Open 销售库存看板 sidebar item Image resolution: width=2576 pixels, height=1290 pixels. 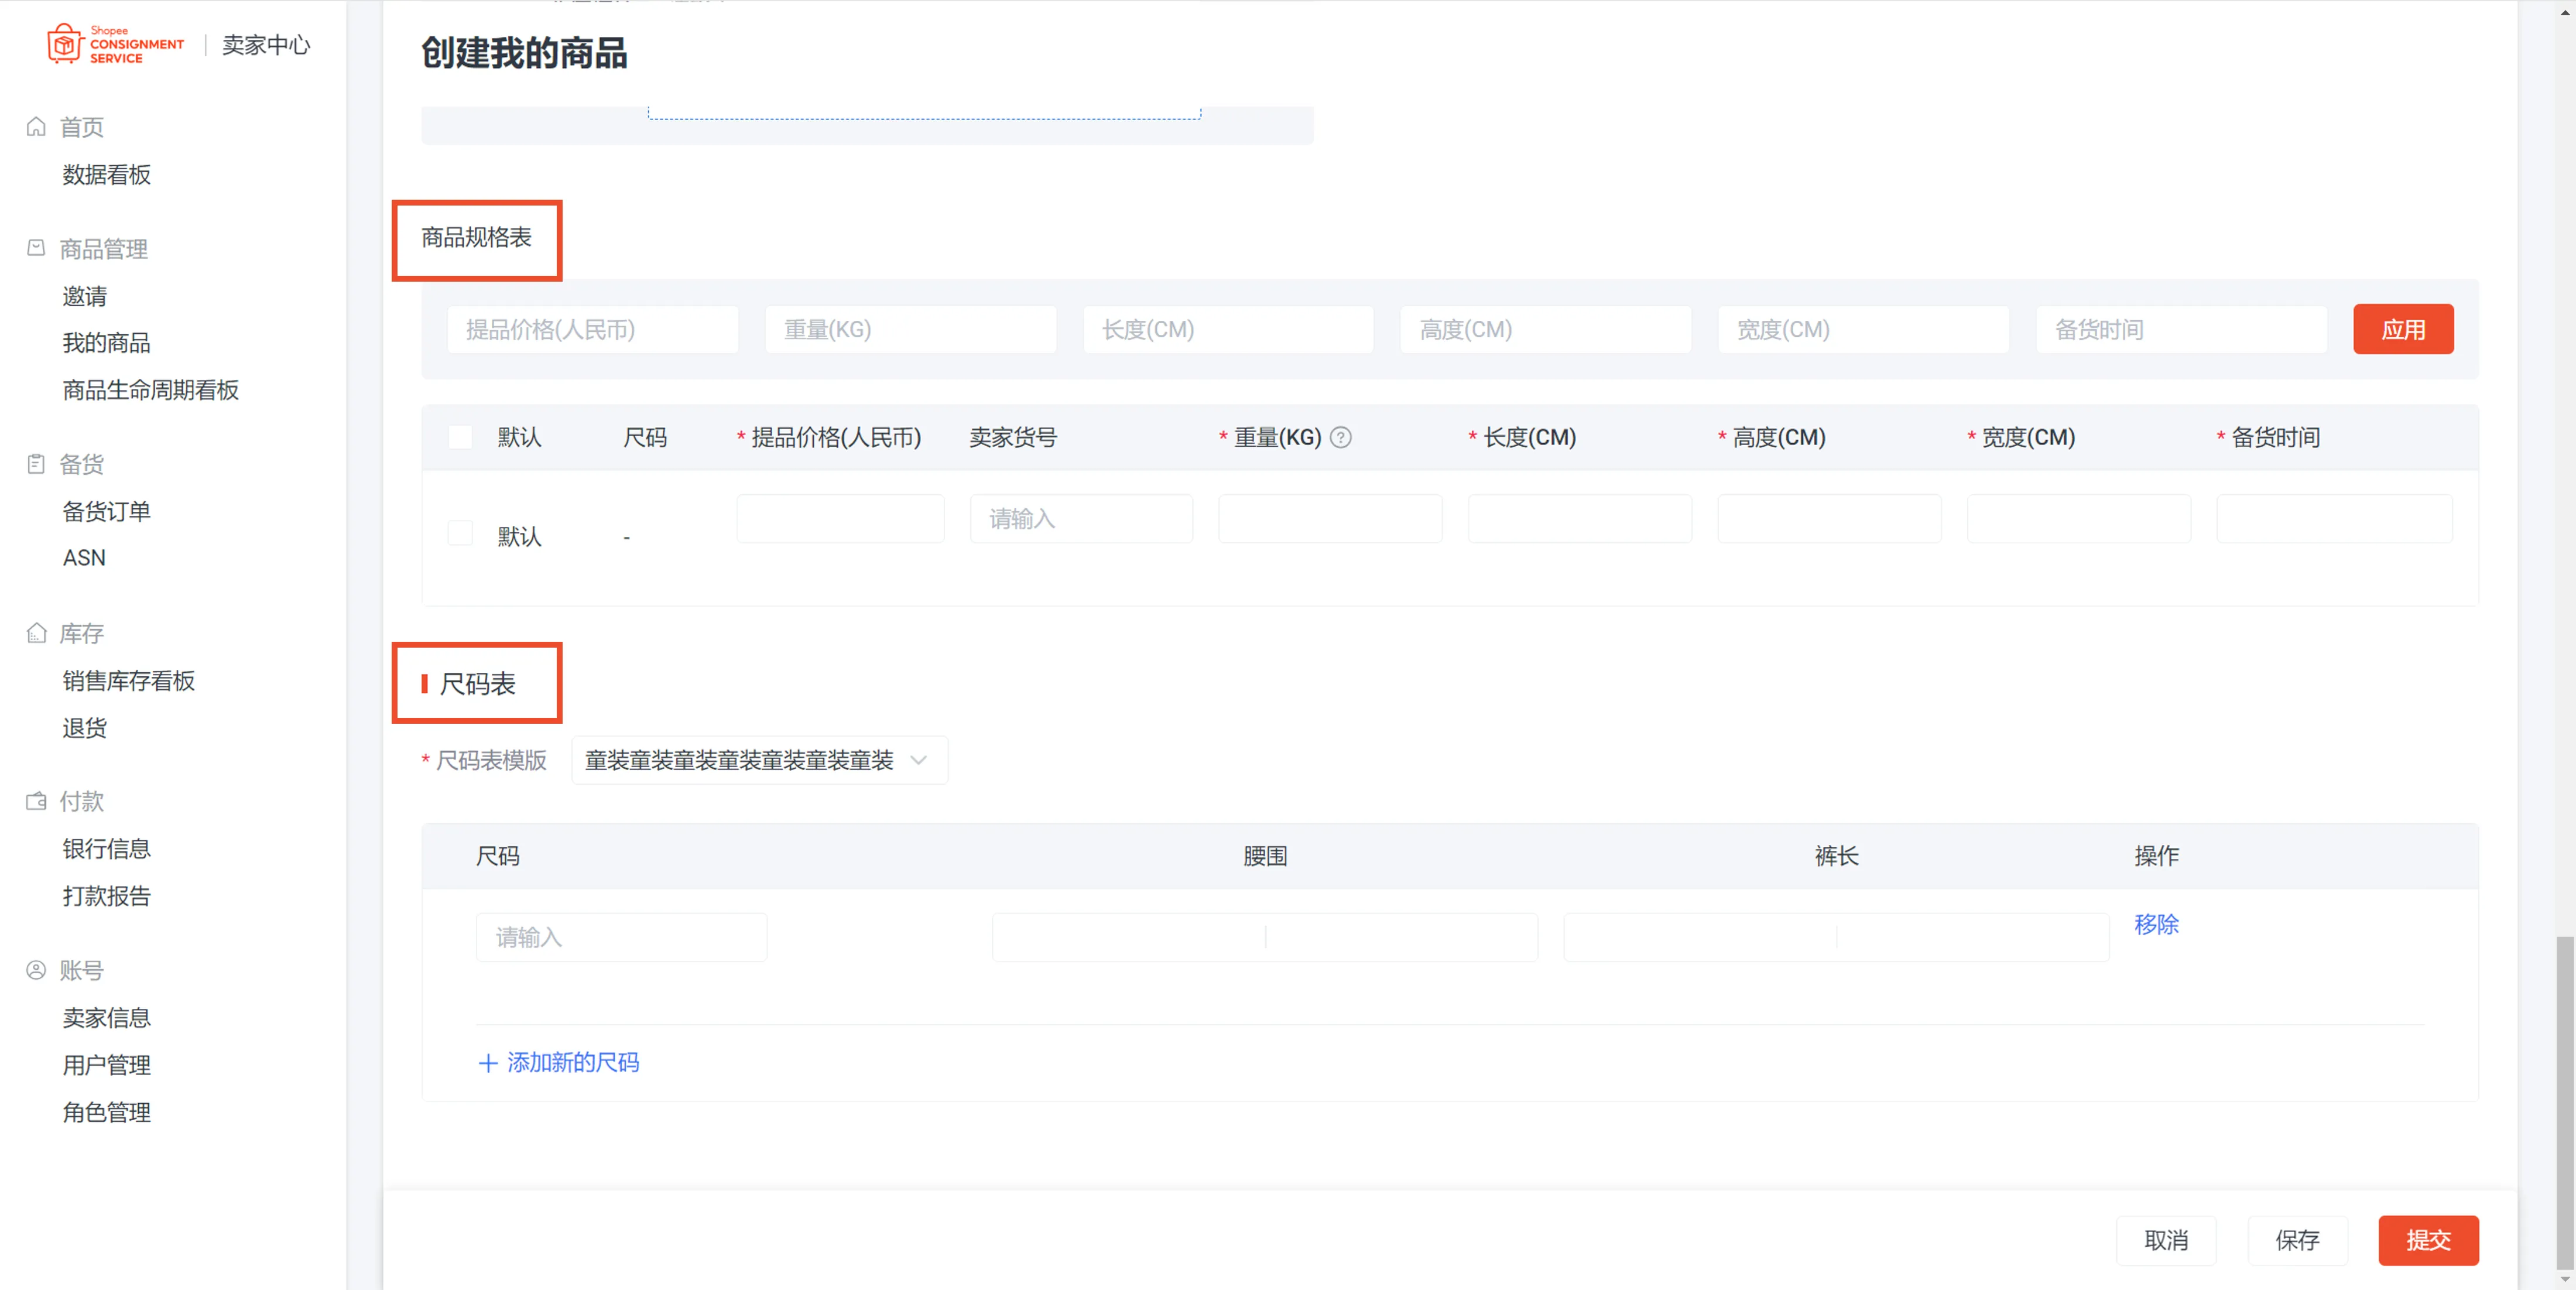(128, 681)
